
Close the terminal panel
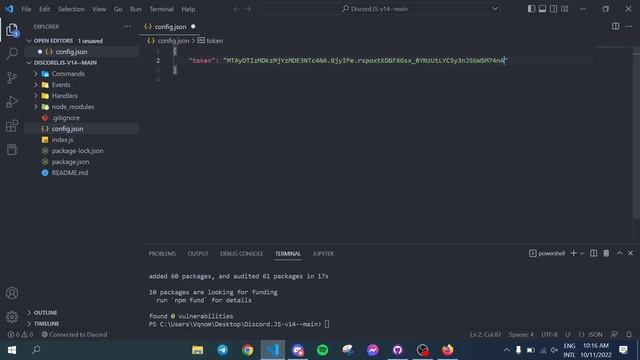[x=631, y=253]
